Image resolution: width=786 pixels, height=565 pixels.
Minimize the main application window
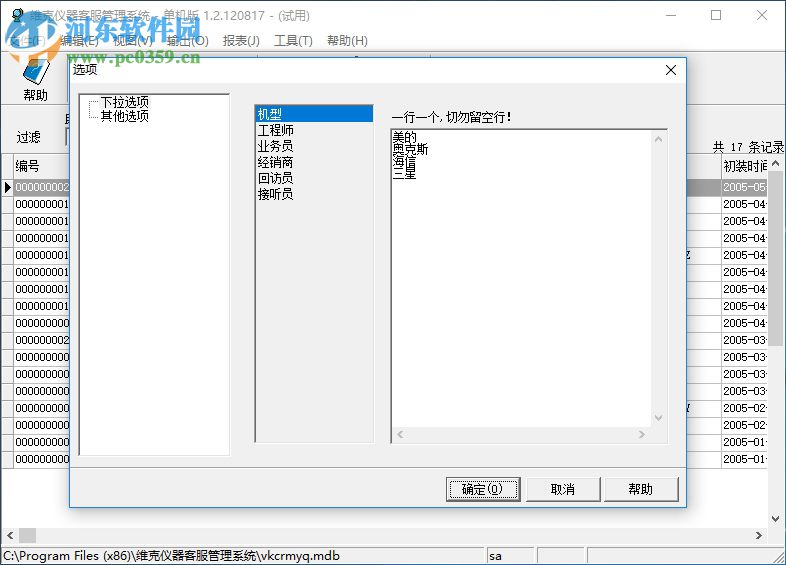(x=671, y=16)
